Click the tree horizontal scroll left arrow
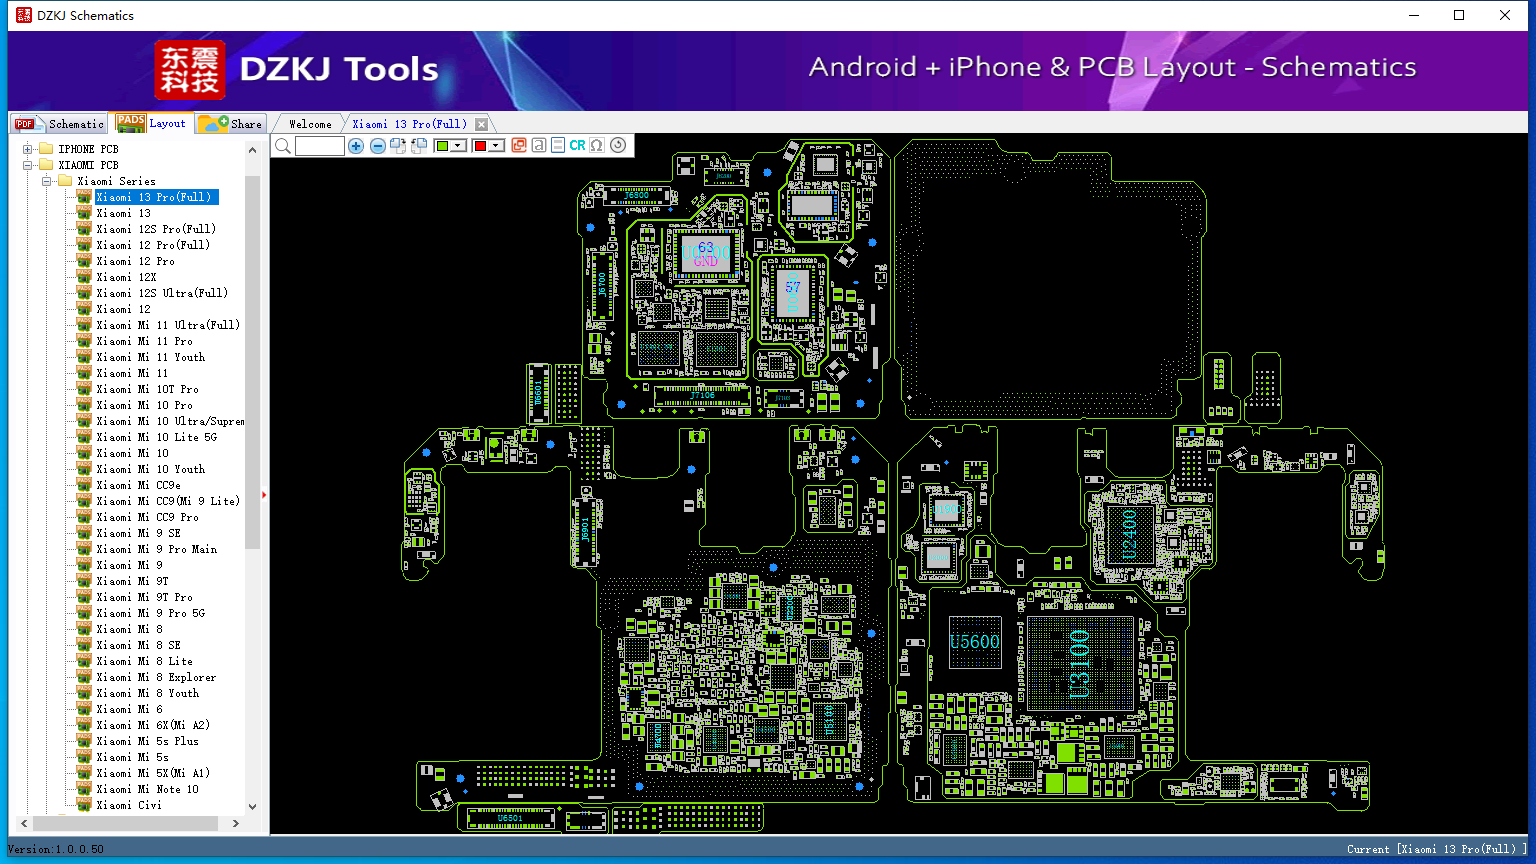Screen dimensions: 1536x864 click(23, 824)
